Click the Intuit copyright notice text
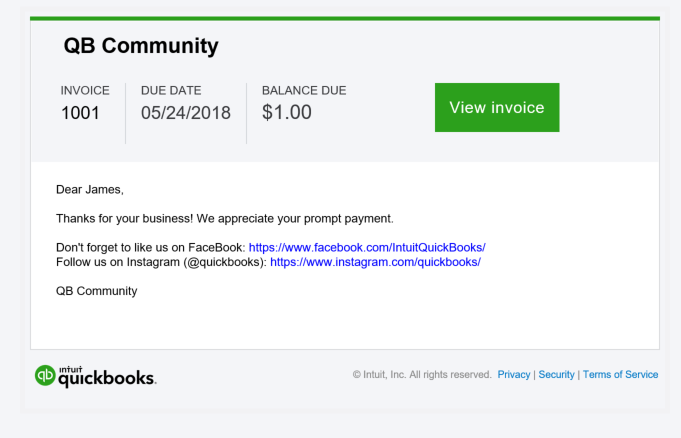Viewport: 681px width, 438px height. click(x=421, y=375)
